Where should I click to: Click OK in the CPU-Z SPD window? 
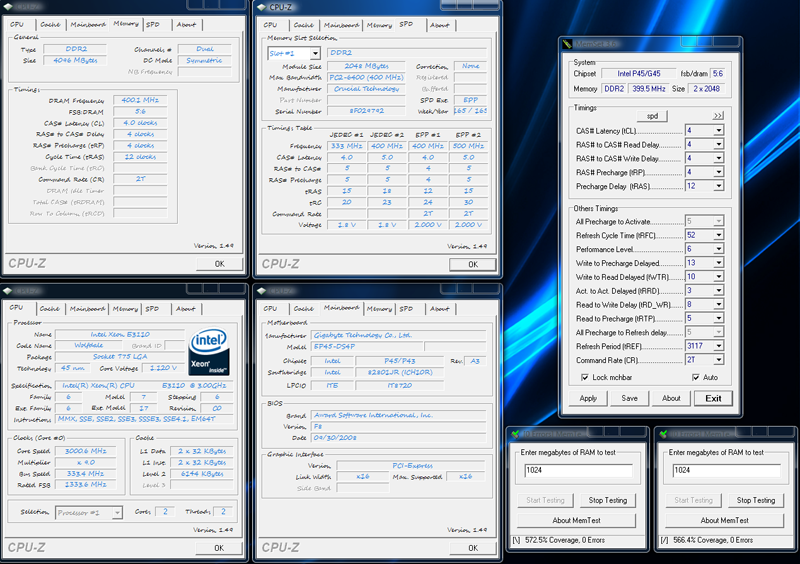473,264
